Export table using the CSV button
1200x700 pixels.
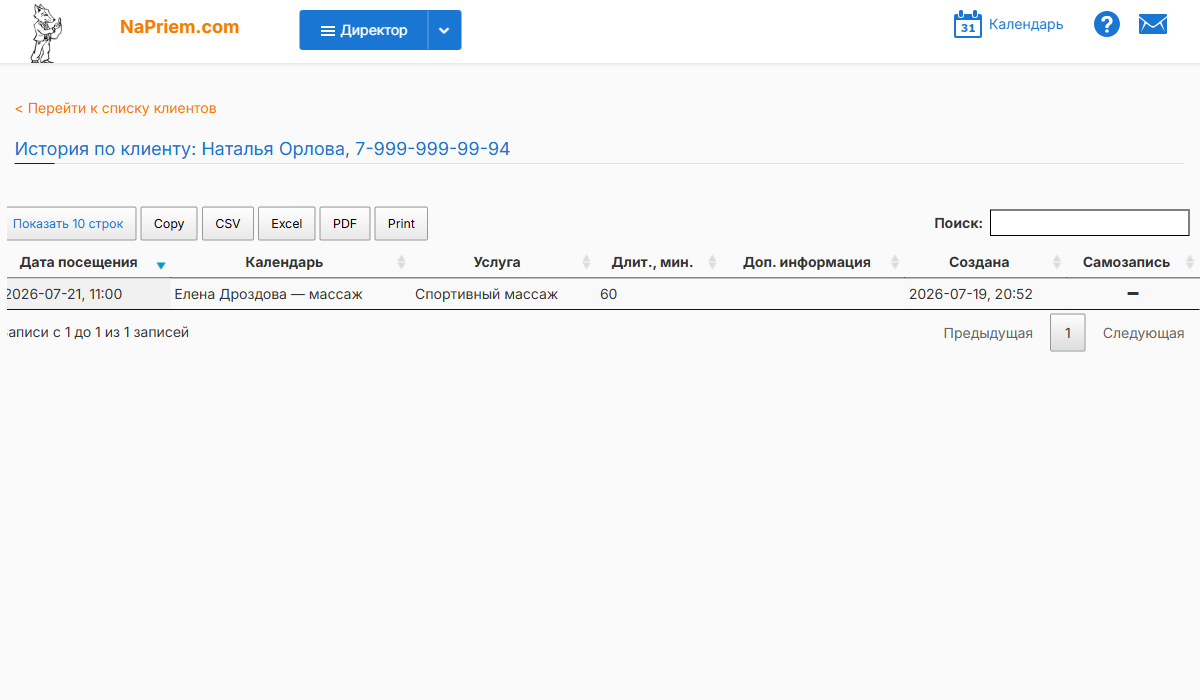(x=228, y=224)
